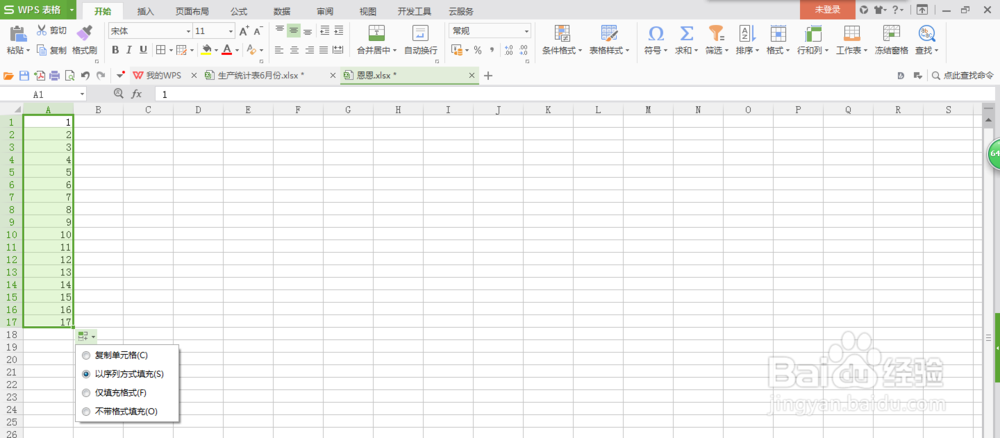Open the font name dropdown (宋体)
Viewport: 1000px width, 438px height.
(x=188, y=31)
